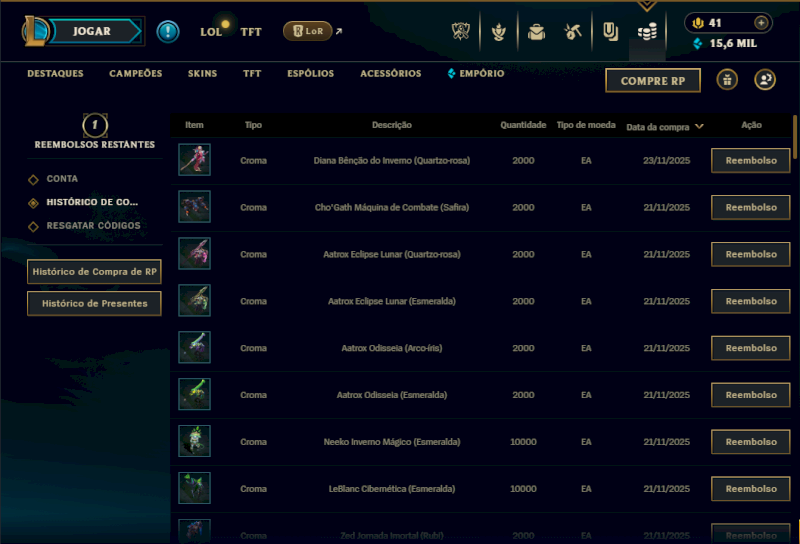Select the TFT game tab in header
800x544 pixels.
pyautogui.click(x=251, y=32)
